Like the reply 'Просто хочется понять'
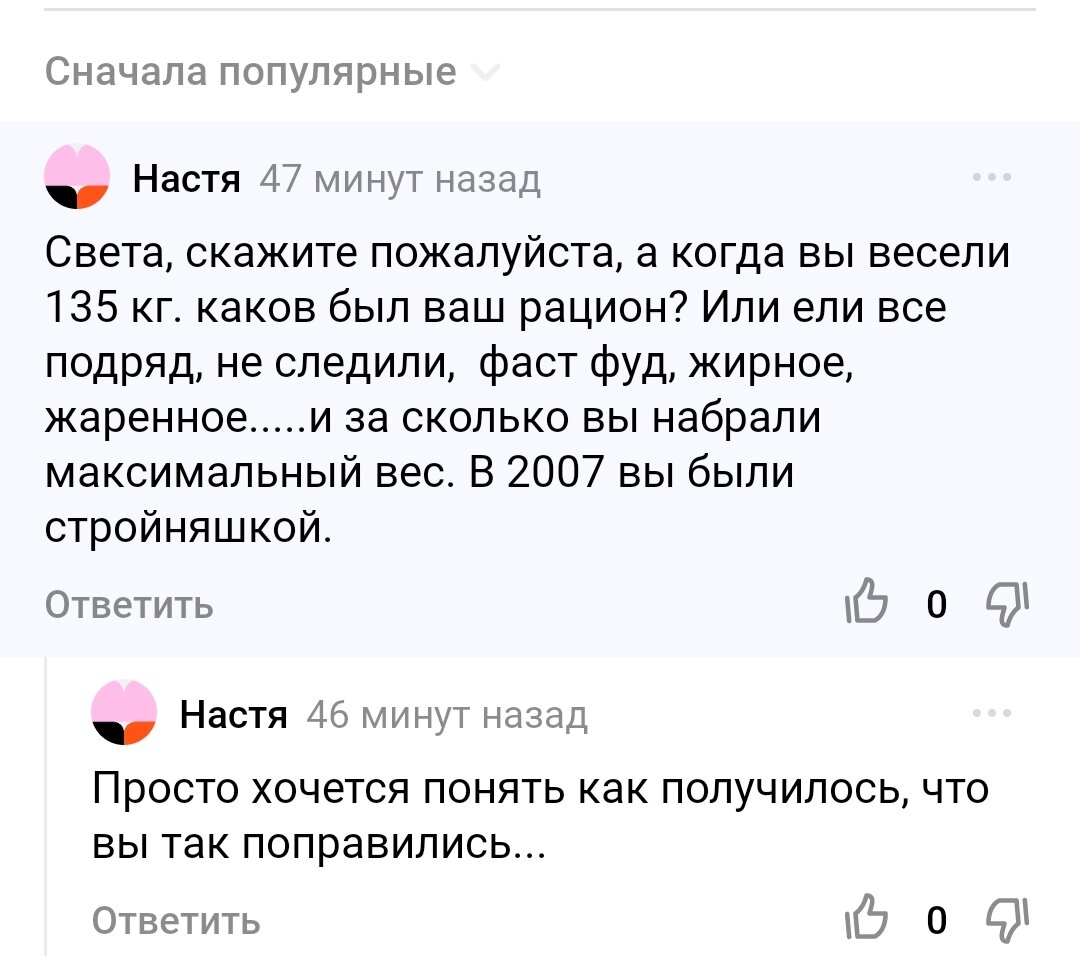This screenshot has height=956, width=1080. click(x=866, y=918)
